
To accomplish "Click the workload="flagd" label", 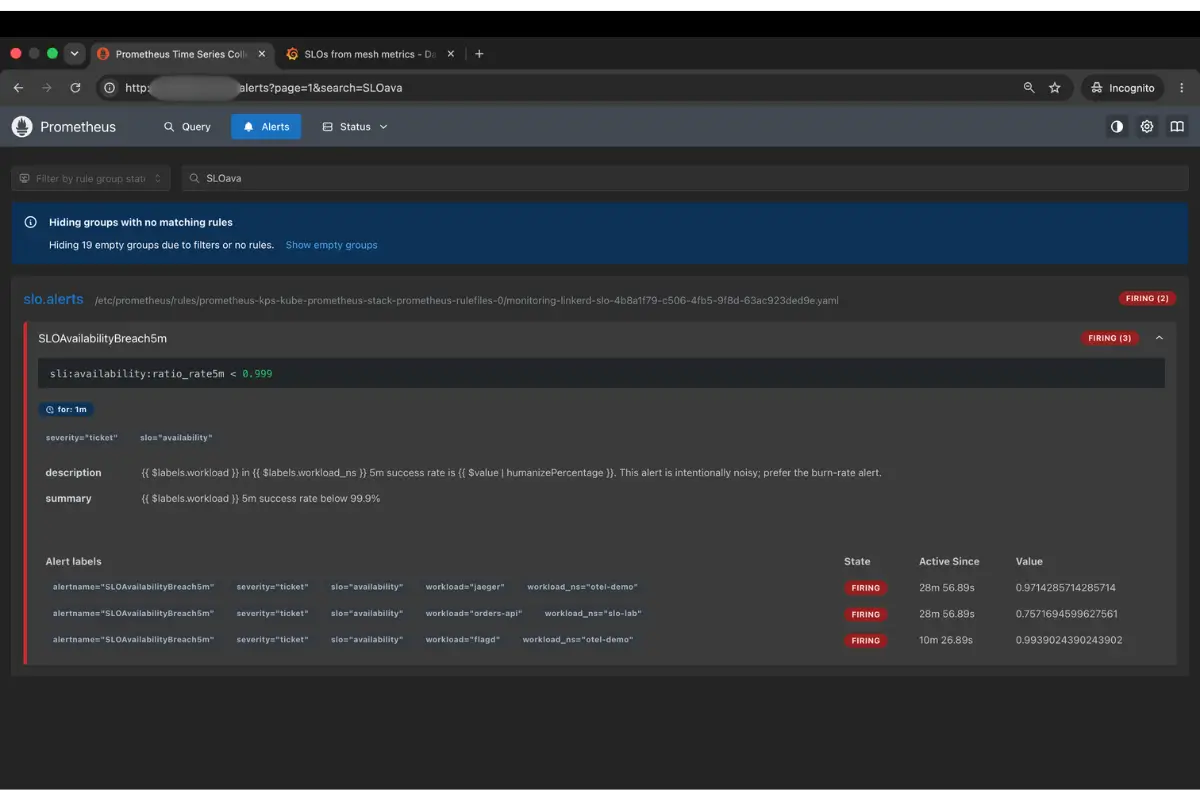I will pyautogui.click(x=463, y=639).
